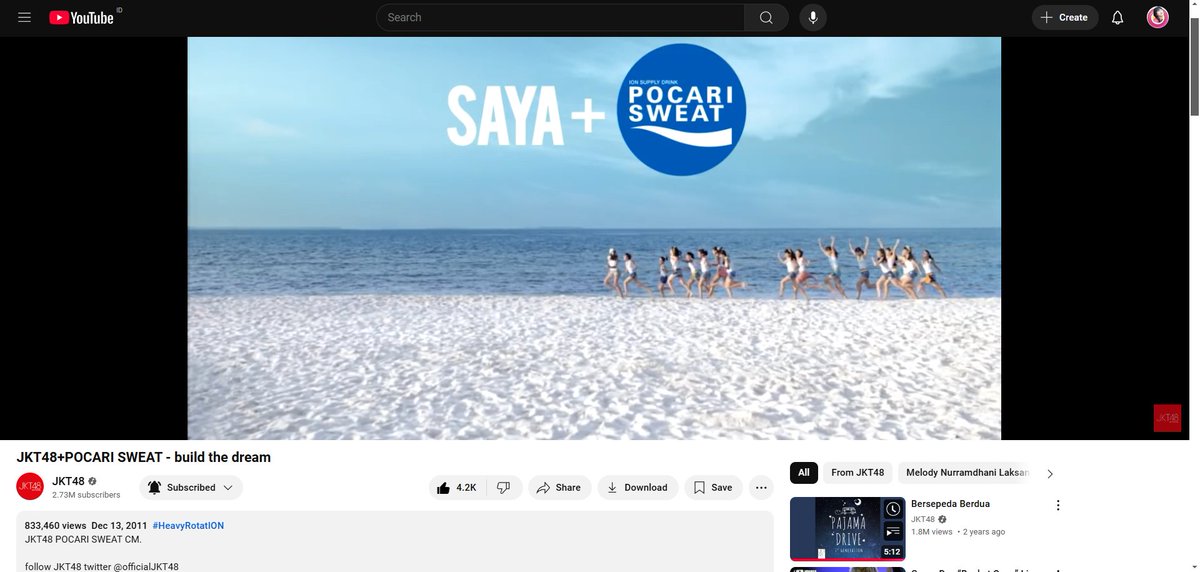Download the video

[x=638, y=488]
